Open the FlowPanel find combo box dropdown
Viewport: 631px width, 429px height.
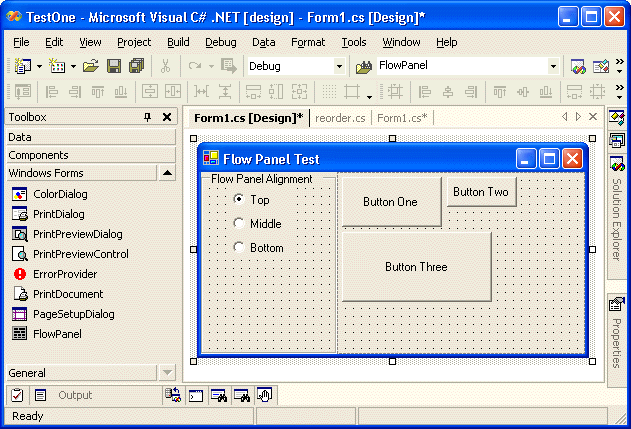(x=553, y=66)
